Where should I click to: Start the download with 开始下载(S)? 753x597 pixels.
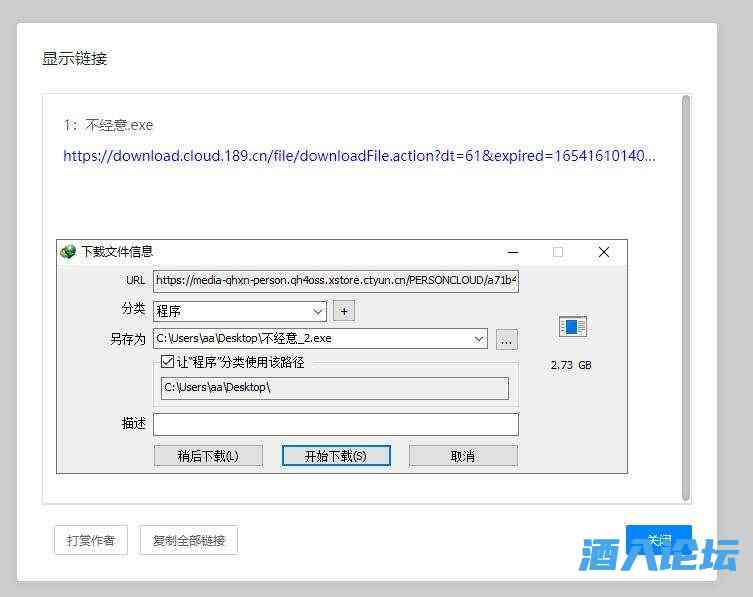(x=336, y=456)
